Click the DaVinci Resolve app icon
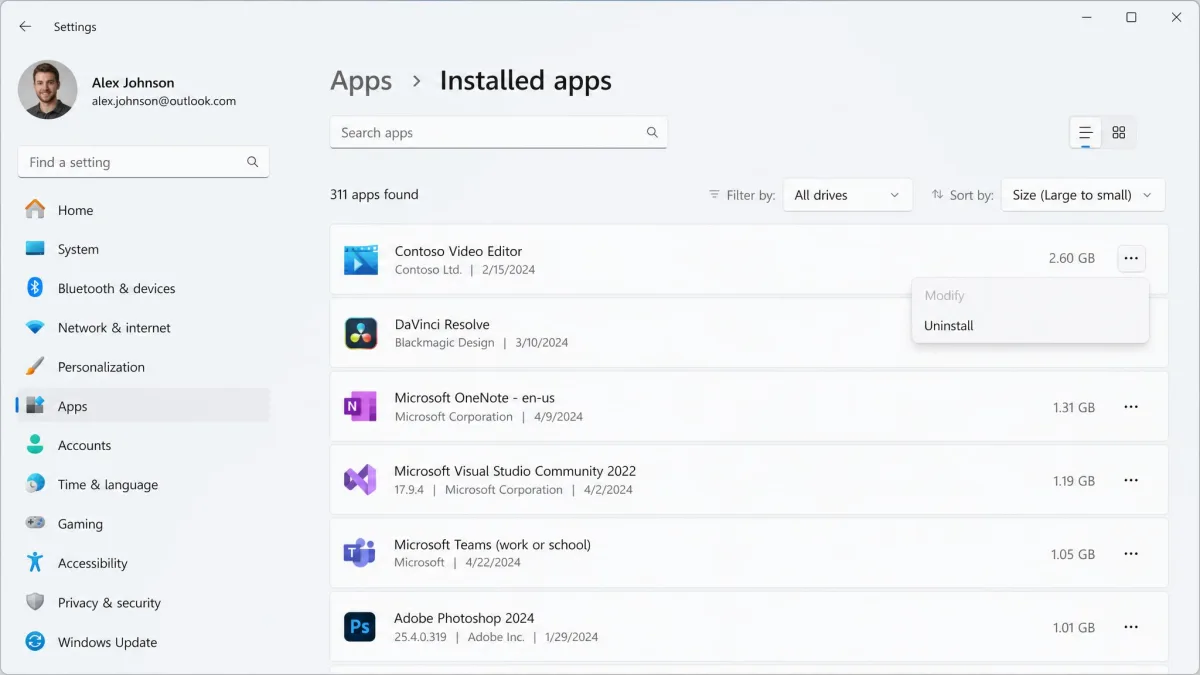This screenshot has width=1200, height=675. [360, 333]
